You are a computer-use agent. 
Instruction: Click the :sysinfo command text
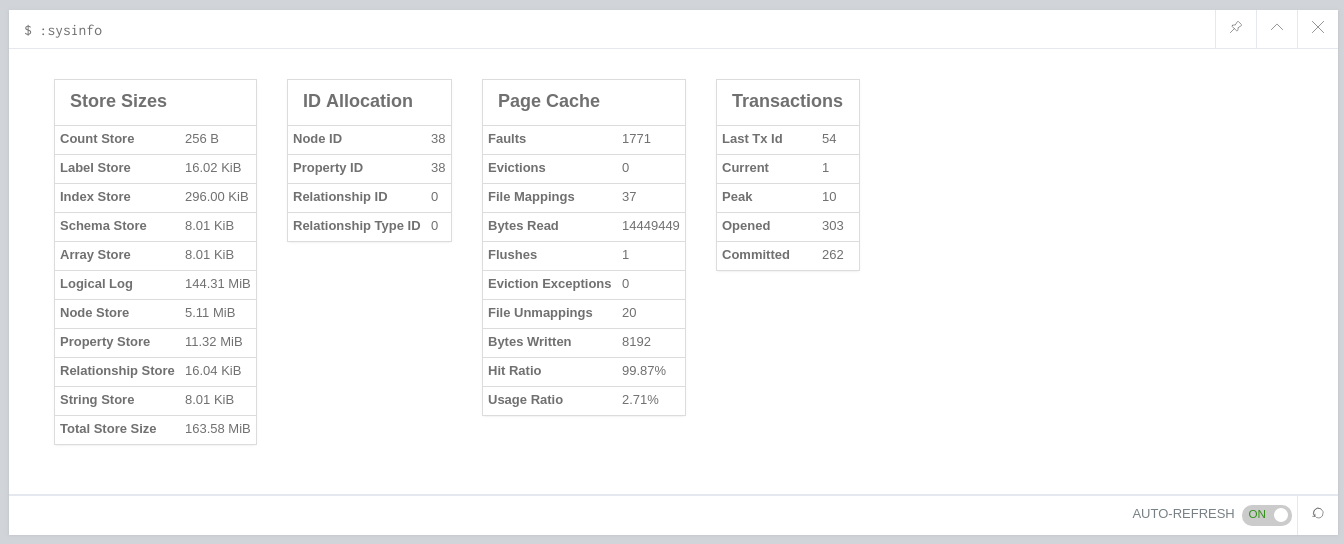[70, 30]
